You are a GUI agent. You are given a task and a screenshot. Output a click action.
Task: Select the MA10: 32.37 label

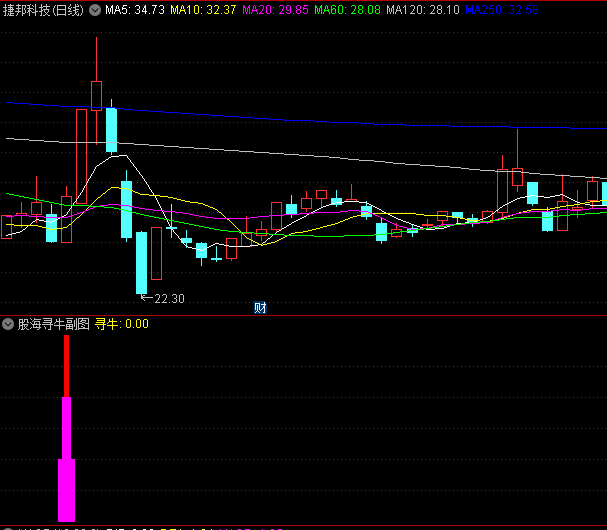tap(203, 10)
